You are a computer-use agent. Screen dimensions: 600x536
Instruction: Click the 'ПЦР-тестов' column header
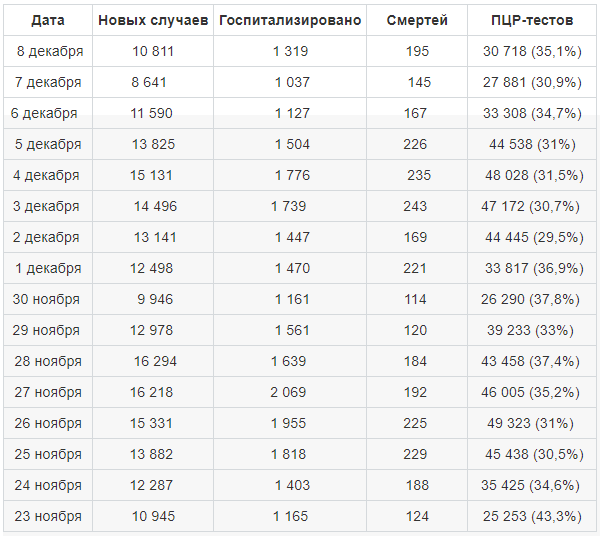pos(531,20)
